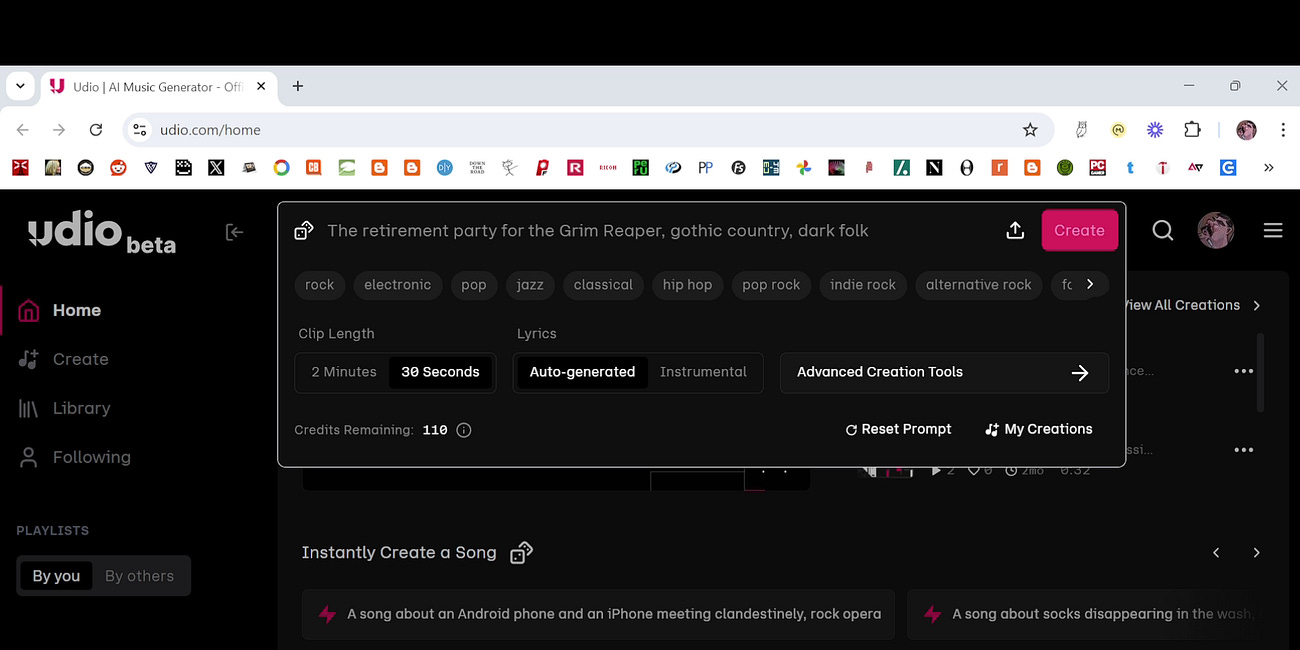Show hidden bookmarks with the double chevron
This screenshot has width=1300, height=650.
click(1268, 168)
